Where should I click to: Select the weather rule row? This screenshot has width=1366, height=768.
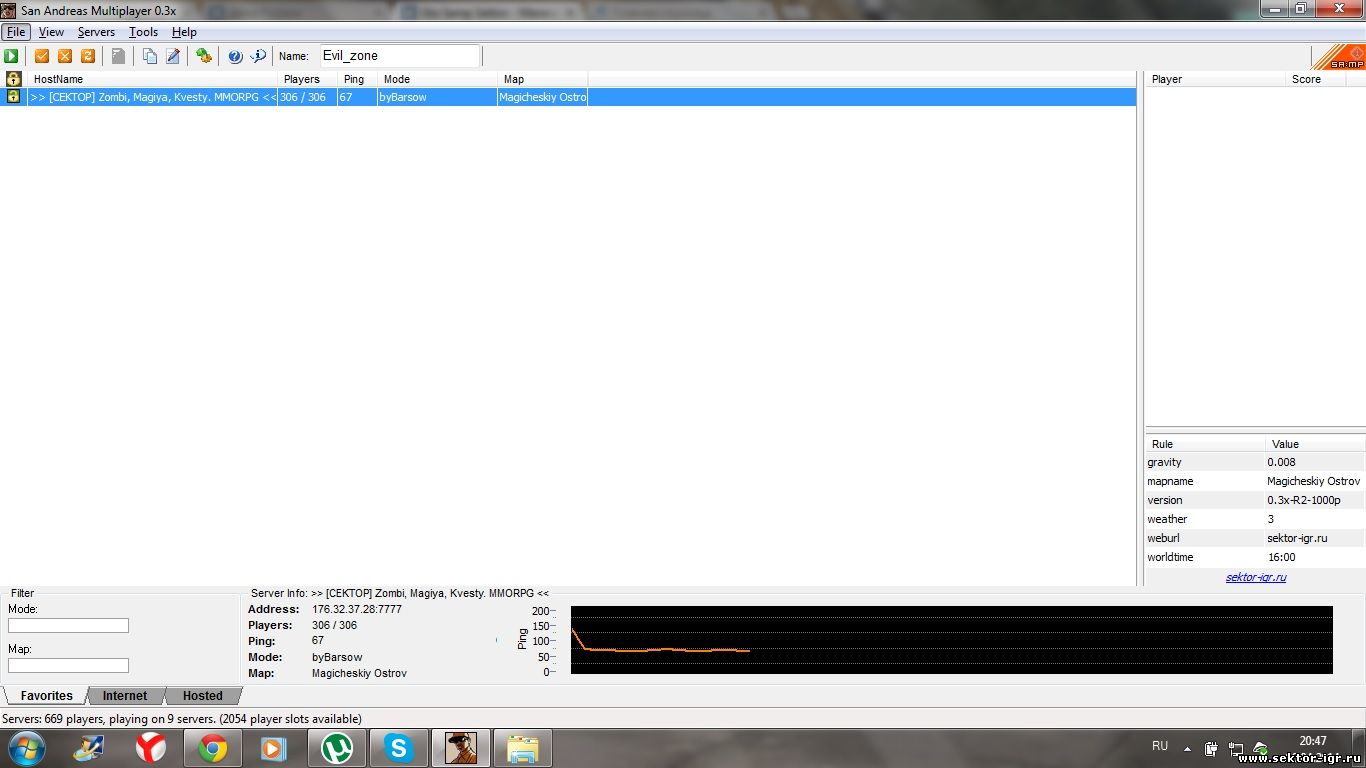pos(1255,519)
